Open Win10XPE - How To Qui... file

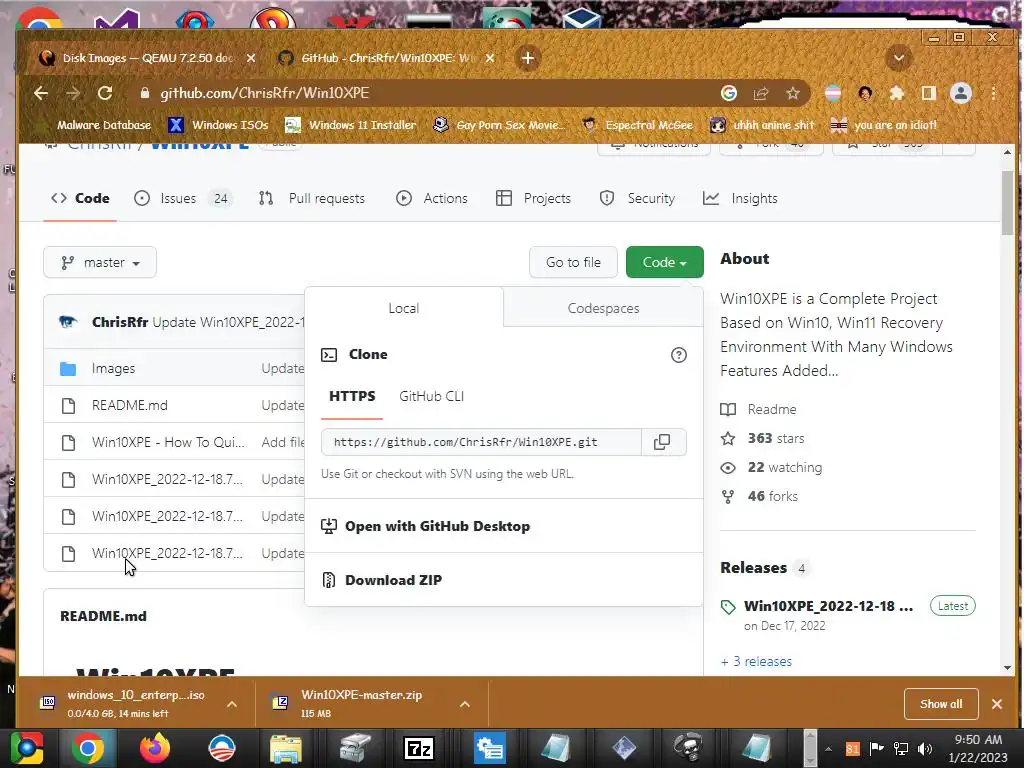pos(168,442)
